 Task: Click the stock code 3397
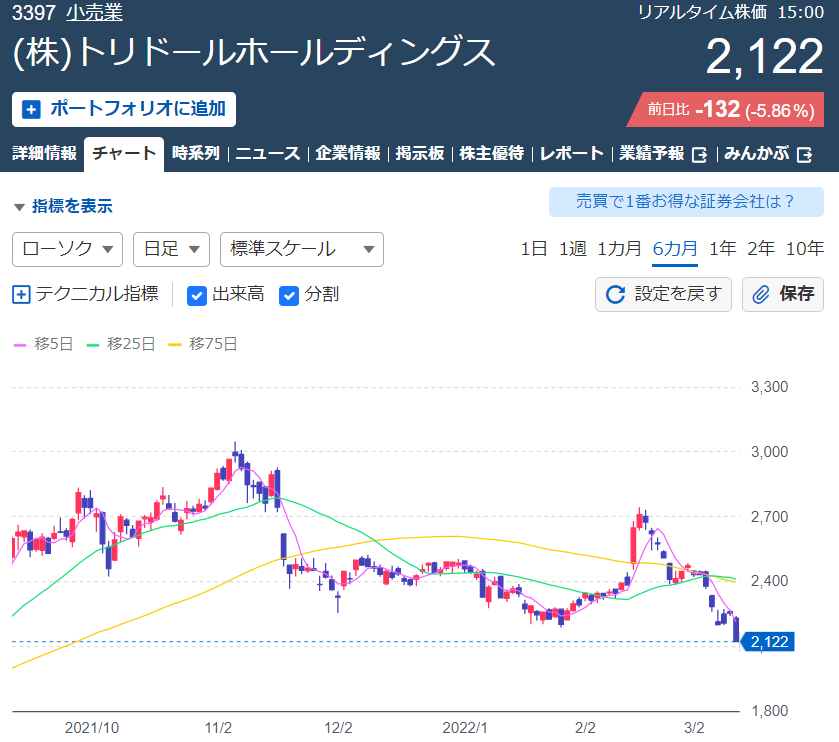point(34,12)
